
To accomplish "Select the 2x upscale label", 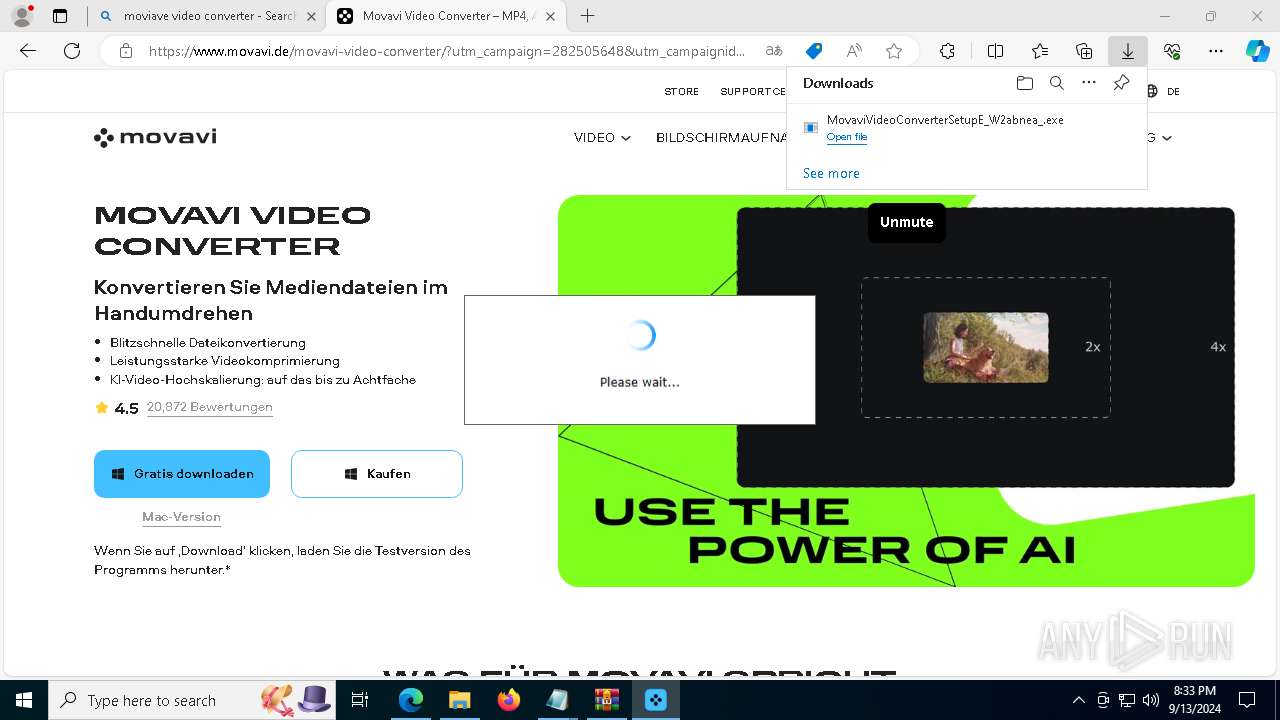I will 1093,347.
